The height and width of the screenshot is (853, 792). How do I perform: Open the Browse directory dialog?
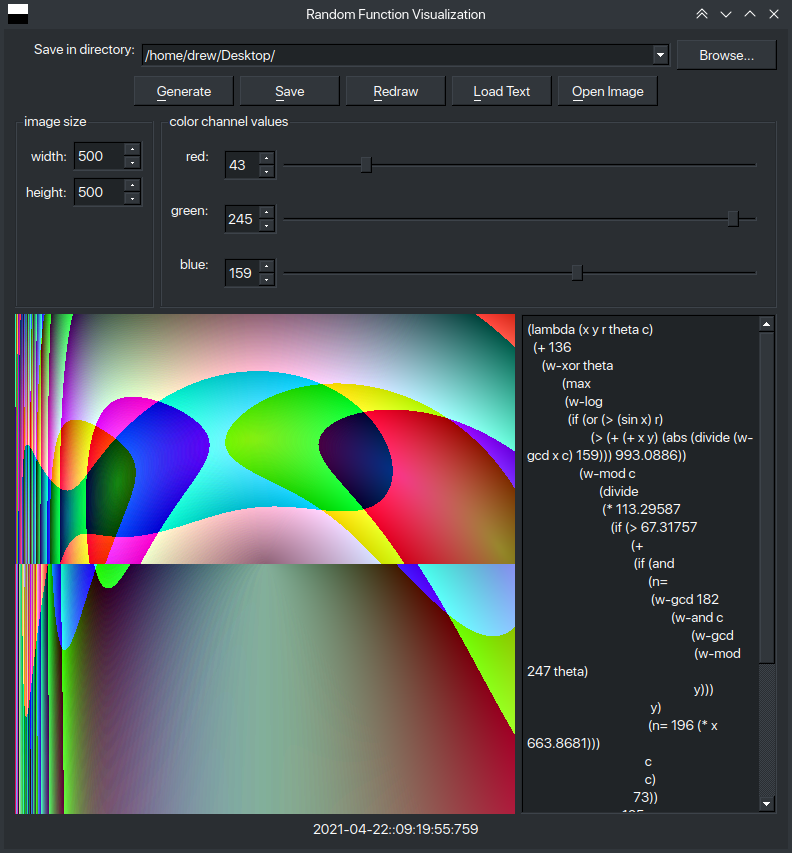pyautogui.click(x=726, y=55)
